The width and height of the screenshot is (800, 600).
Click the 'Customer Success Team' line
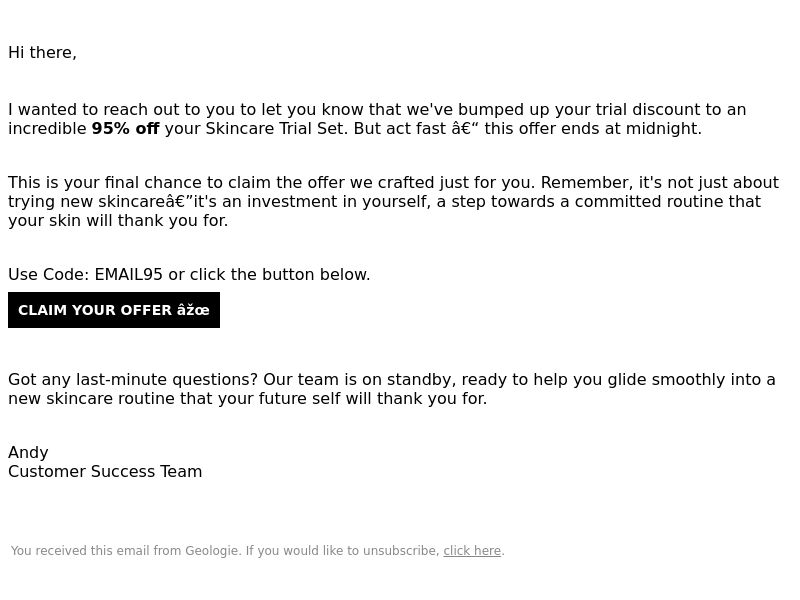pyautogui.click(x=105, y=471)
